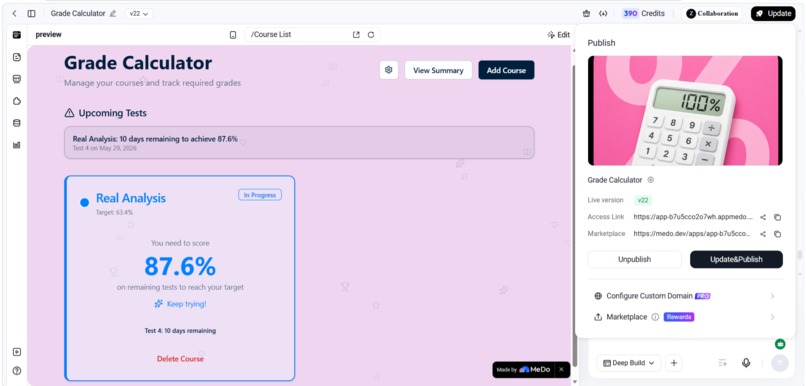Image resolution: width=806 pixels, height=386 pixels.
Task: Open the Deep Build mode dropdown
Action: click(628, 363)
